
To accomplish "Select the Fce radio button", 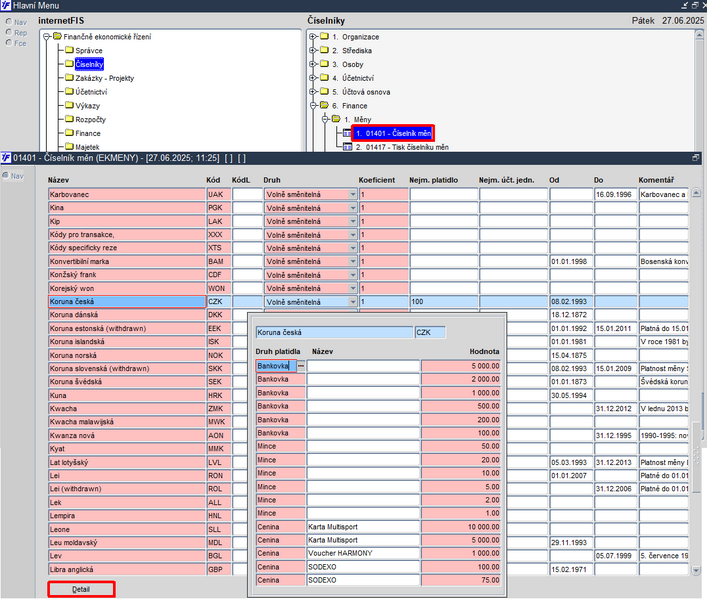I will point(9,42).
